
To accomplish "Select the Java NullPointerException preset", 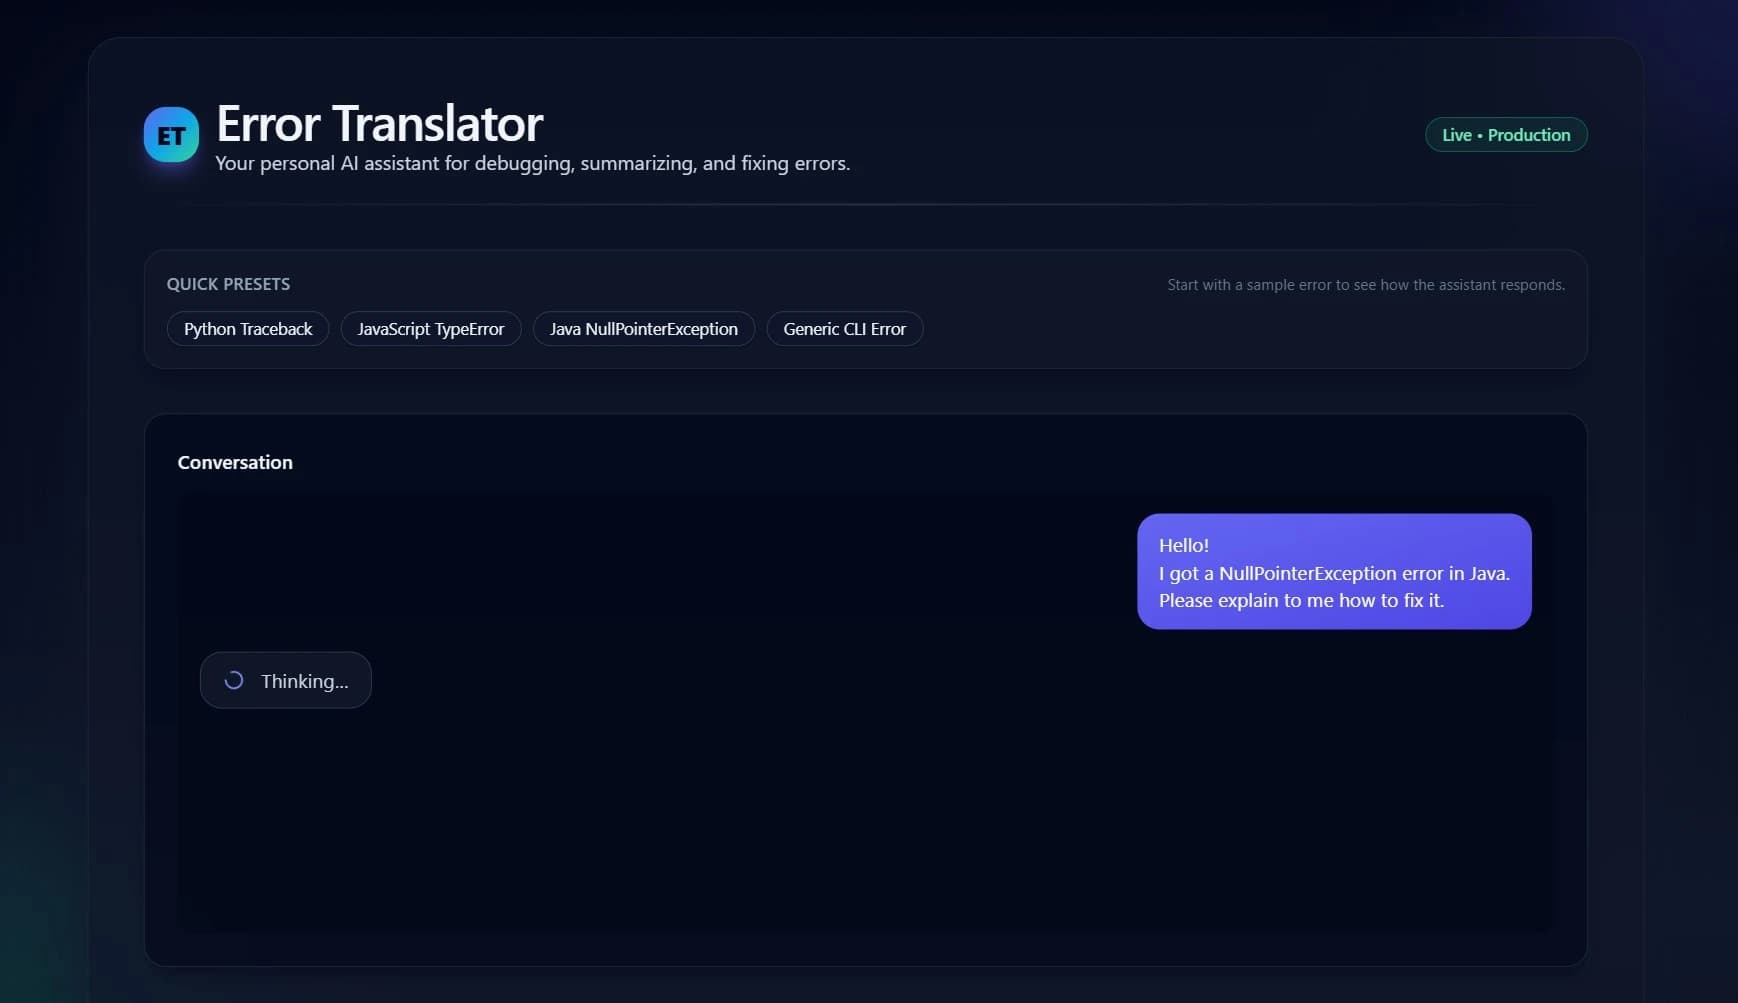I will [643, 328].
